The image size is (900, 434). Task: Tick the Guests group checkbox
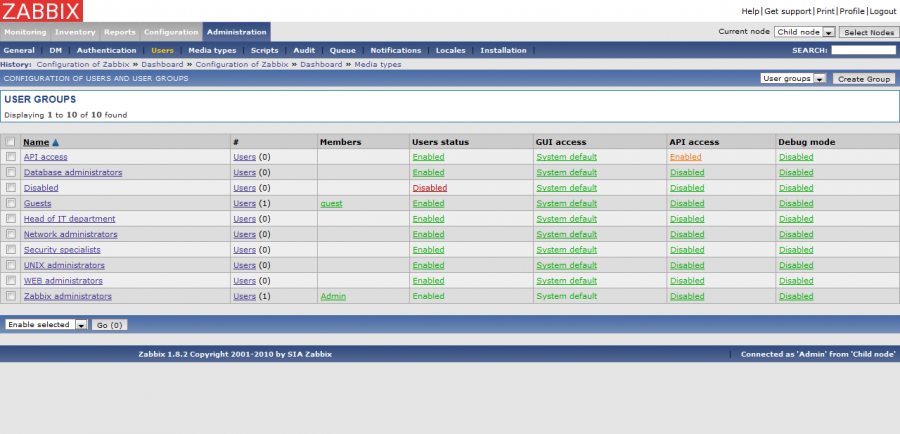pos(10,203)
